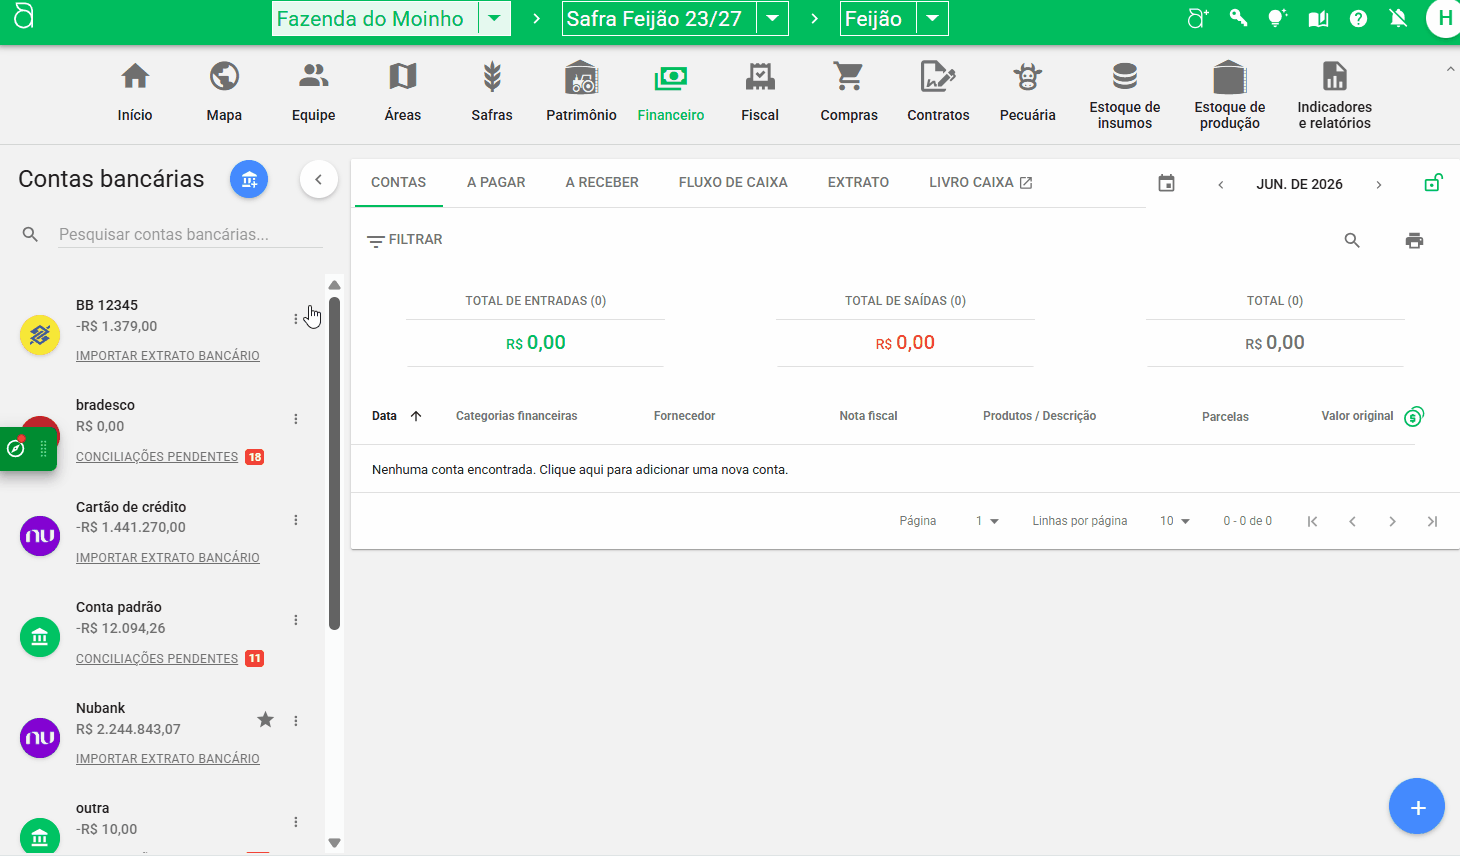
Task: Click the bank accounts search field
Action: click(x=190, y=235)
